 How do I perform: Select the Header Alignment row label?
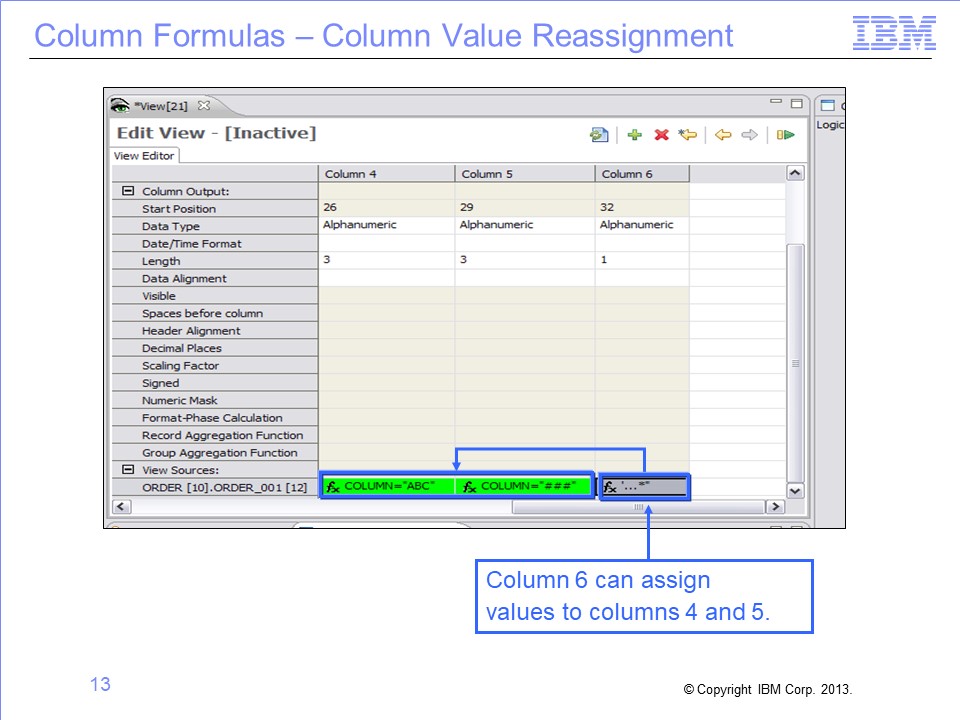pyautogui.click(x=191, y=331)
